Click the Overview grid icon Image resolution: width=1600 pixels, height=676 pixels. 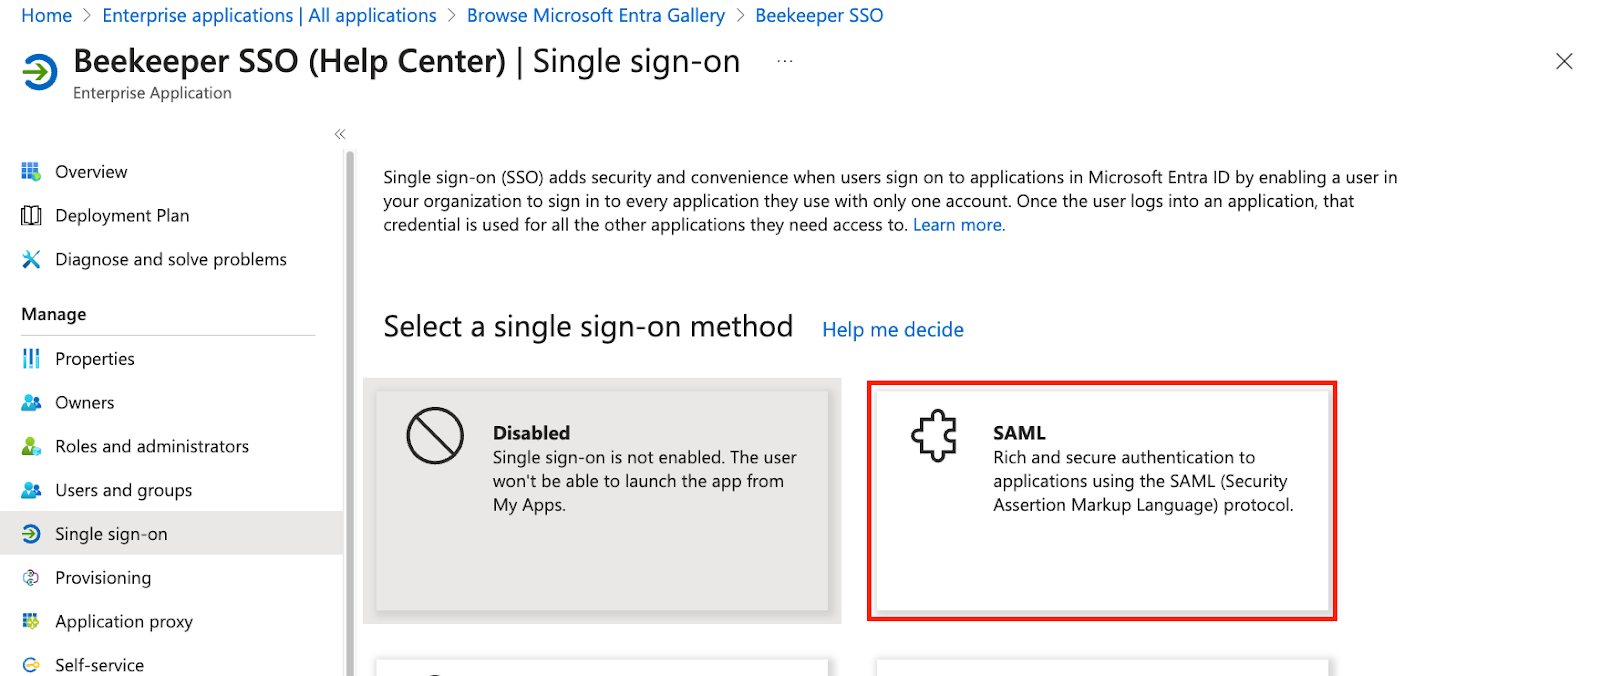(31, 172)
